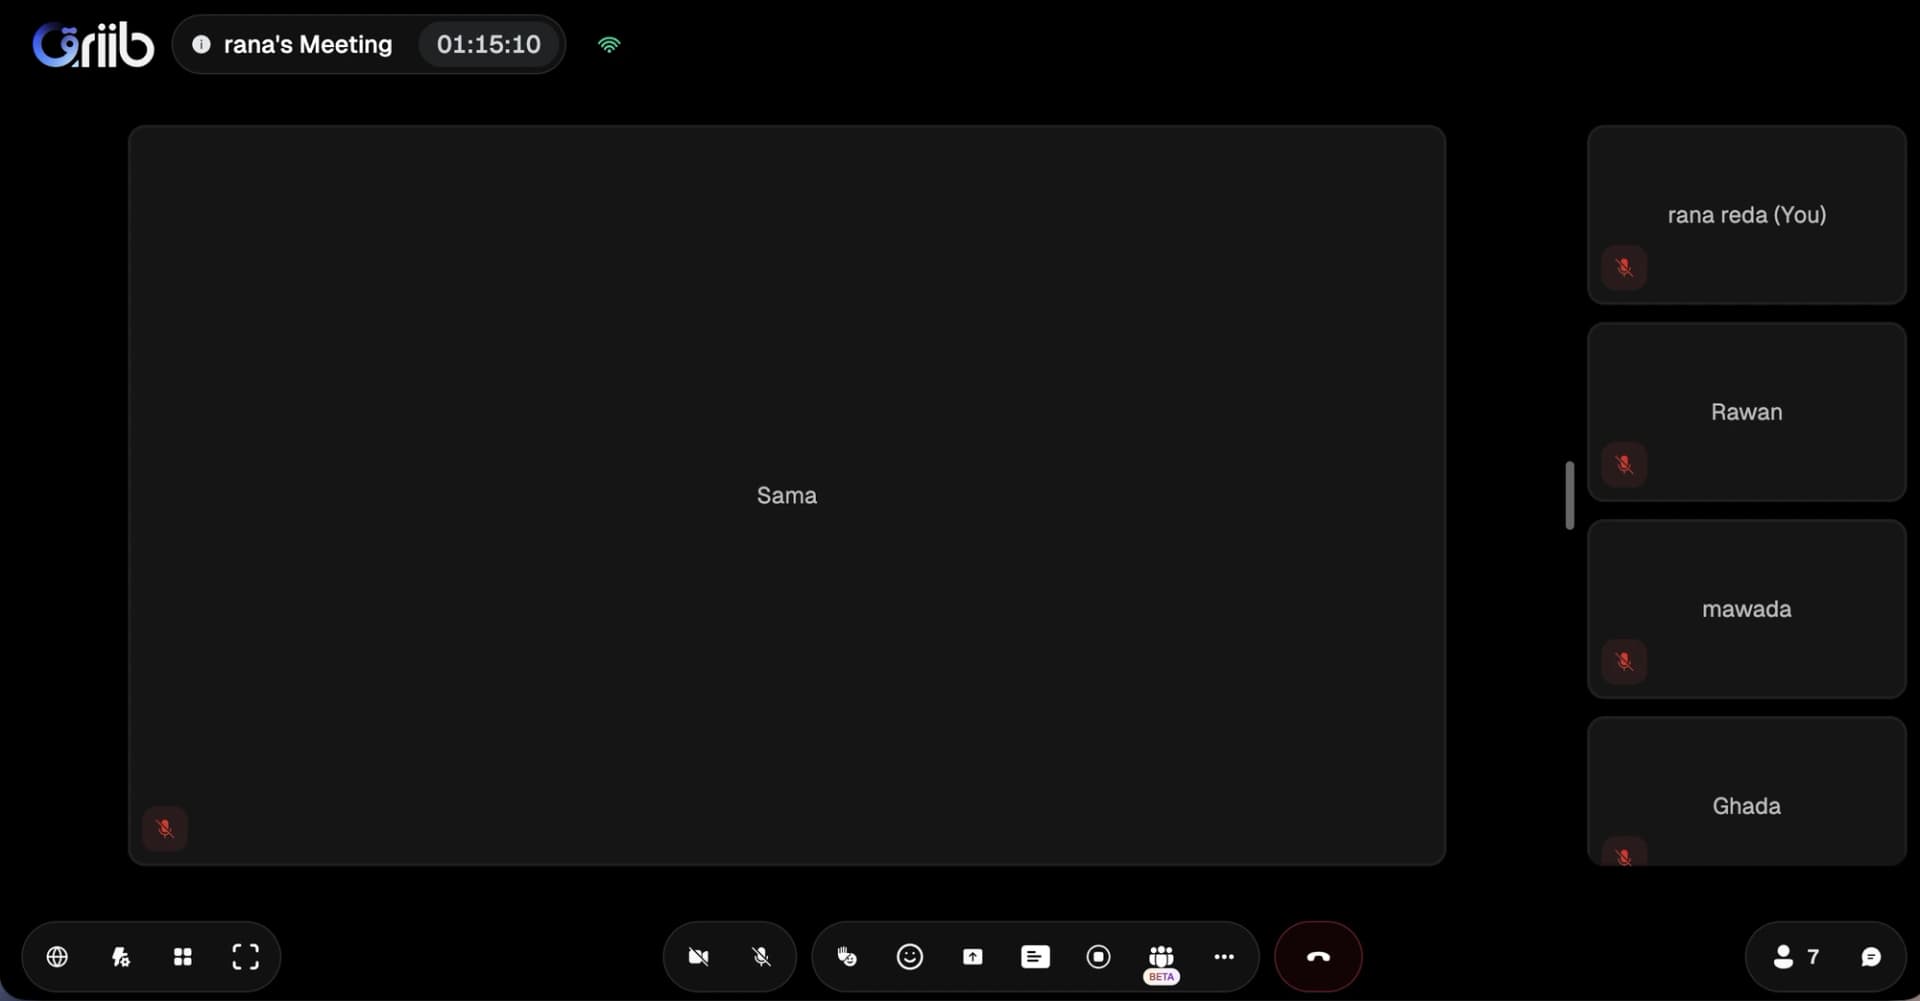Turn the camera on

[698, 957]
